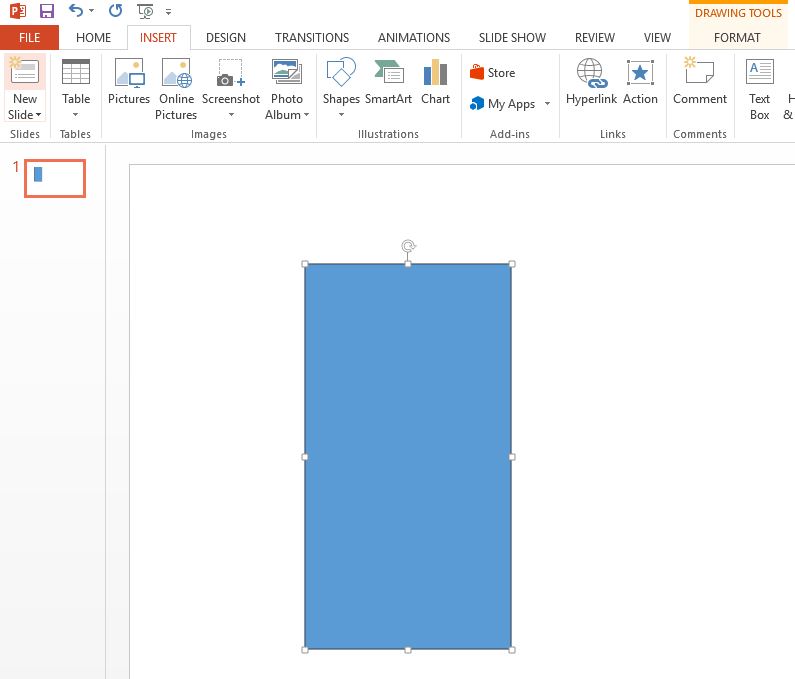Open the Undo history dropdown arrow

(91, 11)
